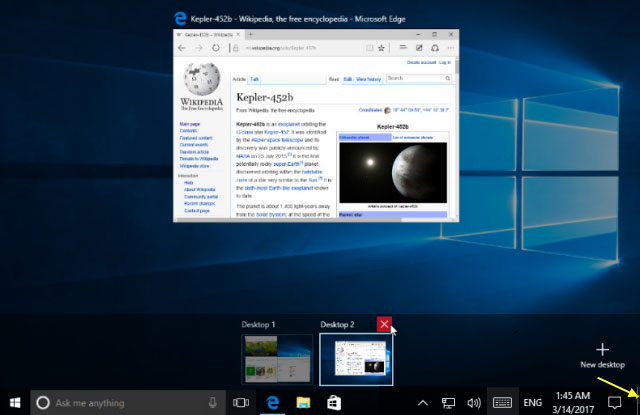640x415 pixels.
Task: Click the Kepler-452b planet illustration
Action: tap(393, 173)
